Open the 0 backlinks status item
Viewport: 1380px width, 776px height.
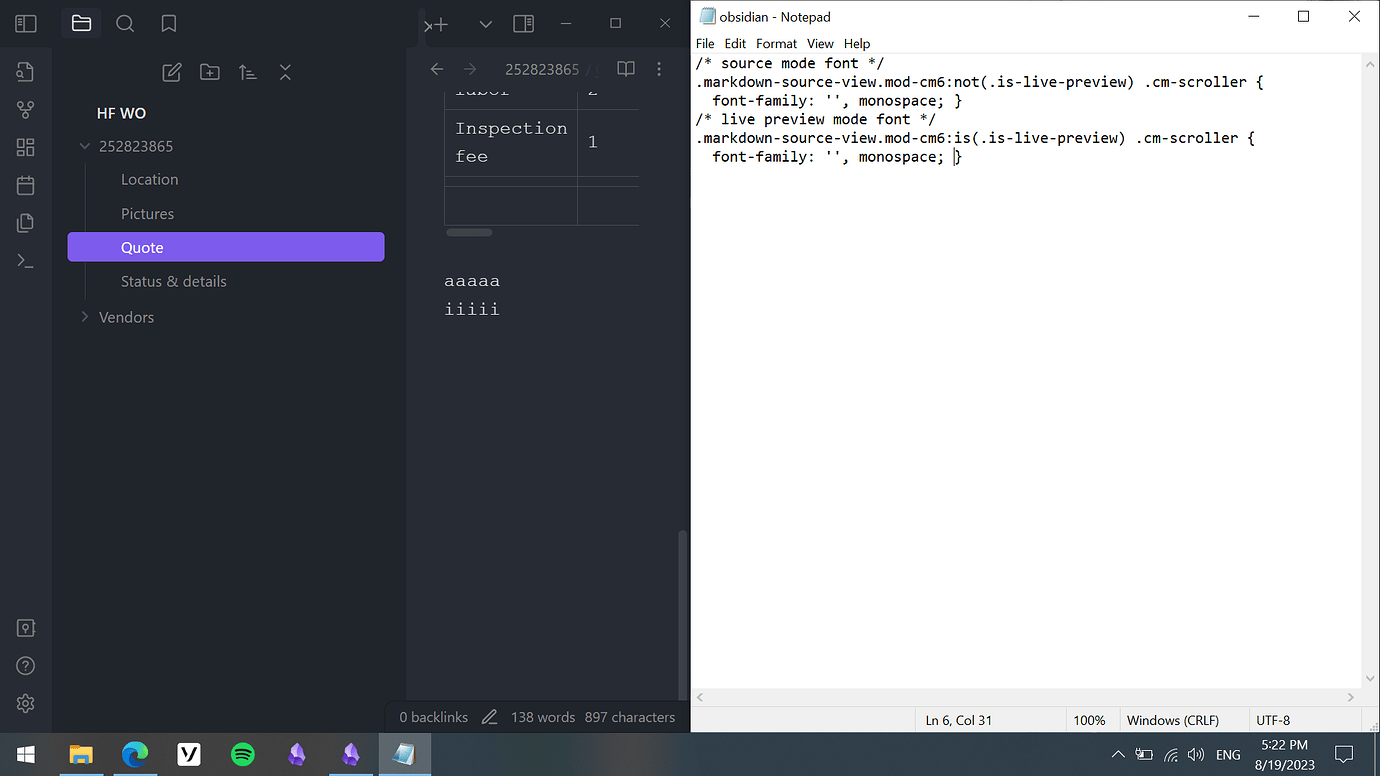[433, 717]
